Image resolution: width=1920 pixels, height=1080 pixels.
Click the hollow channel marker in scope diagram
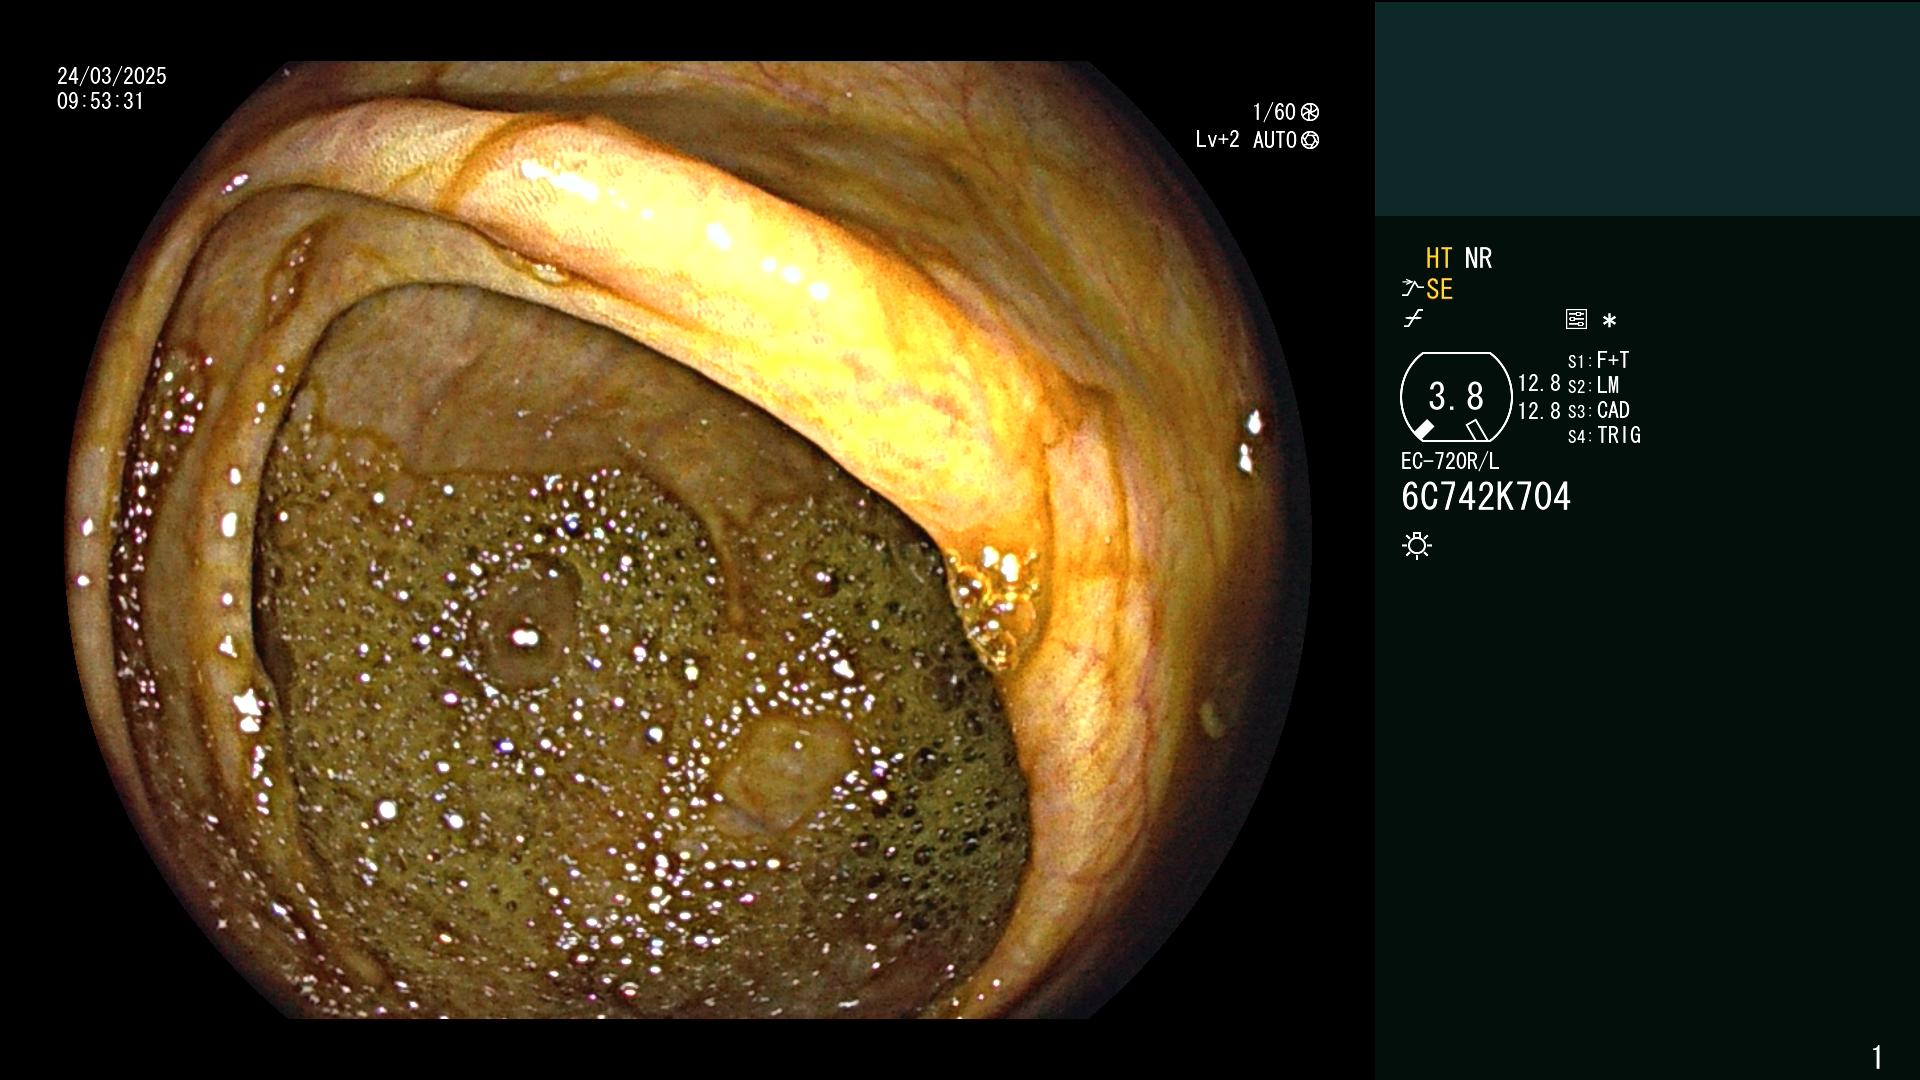1476,430
